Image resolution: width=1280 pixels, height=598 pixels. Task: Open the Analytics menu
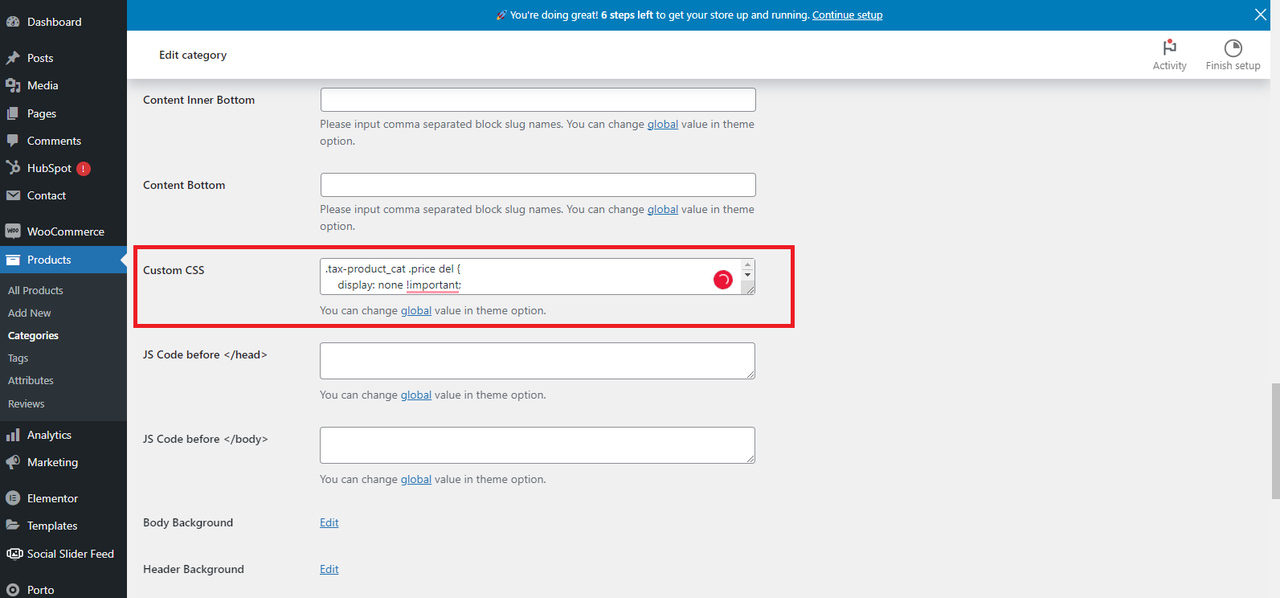tap(49, 435)
